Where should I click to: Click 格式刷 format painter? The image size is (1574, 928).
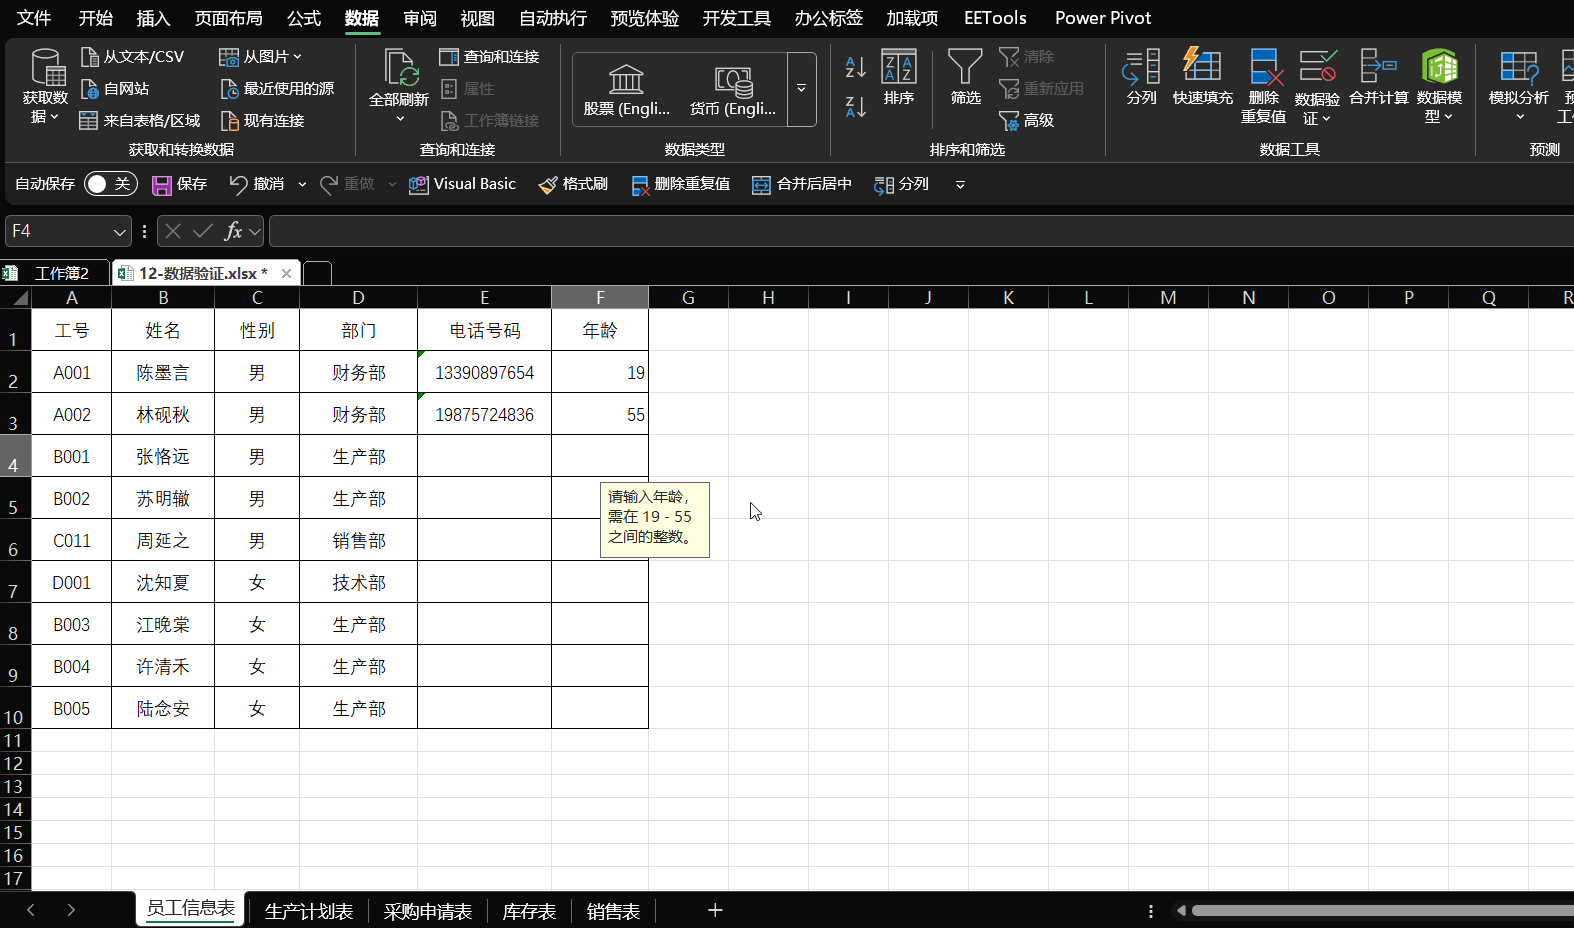click(573, 184)
